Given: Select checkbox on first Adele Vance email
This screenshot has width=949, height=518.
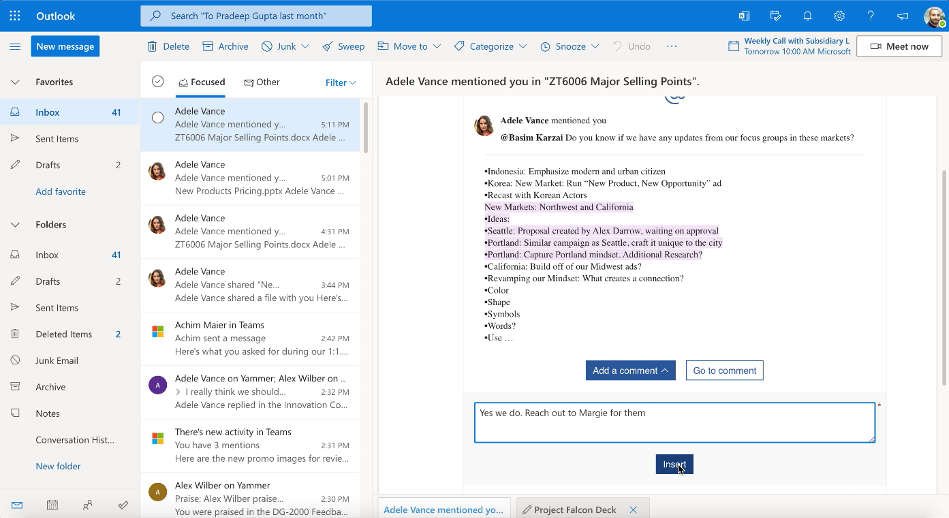Looking at the screenshot, I should click(157, 117).
